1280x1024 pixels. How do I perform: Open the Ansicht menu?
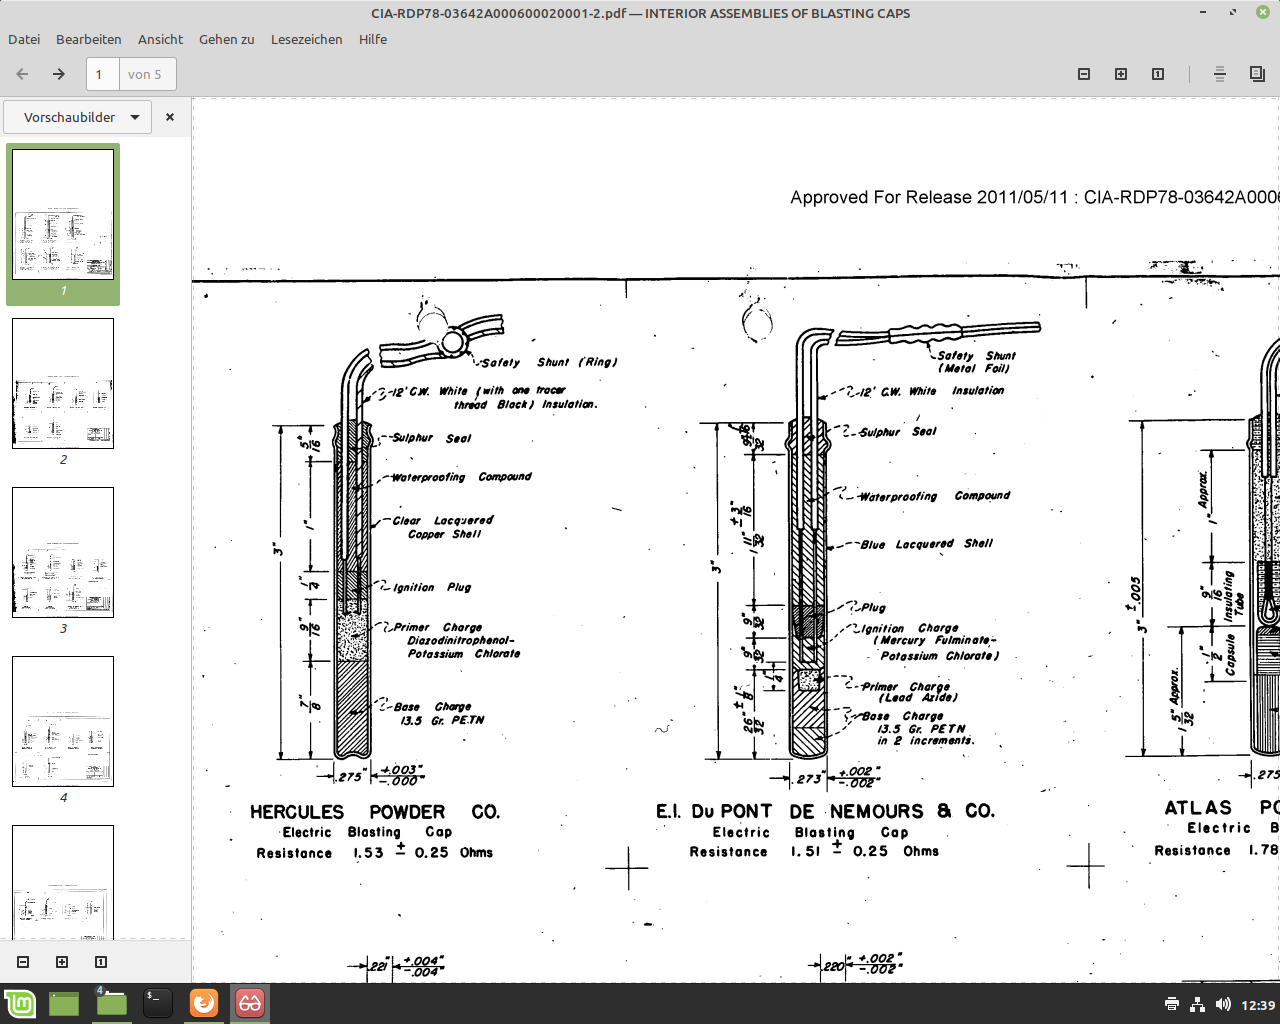pos(160,39)
